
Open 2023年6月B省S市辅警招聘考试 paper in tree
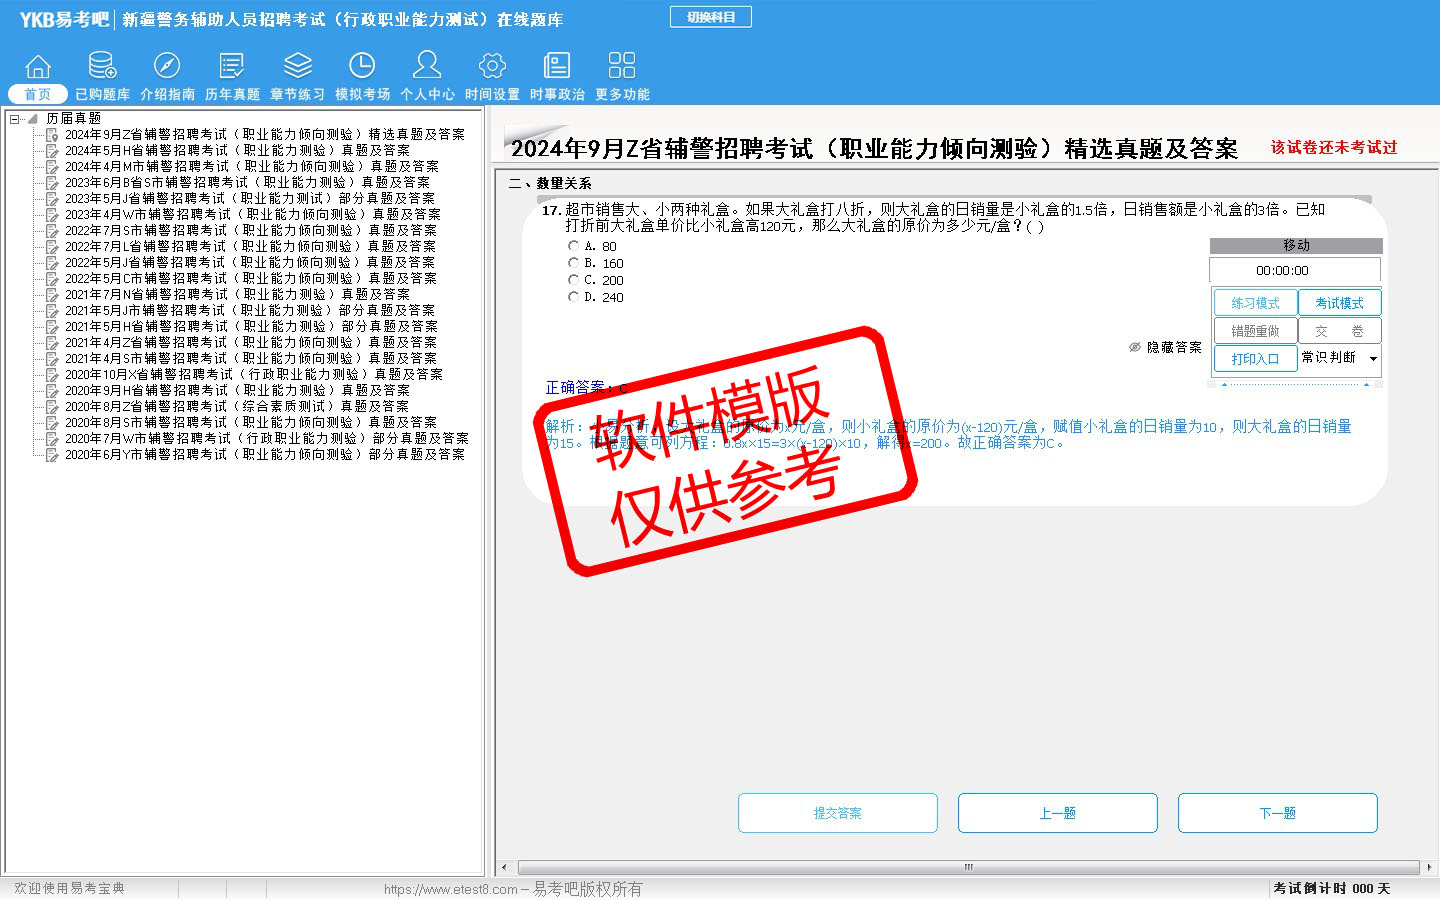pos(247,183)
